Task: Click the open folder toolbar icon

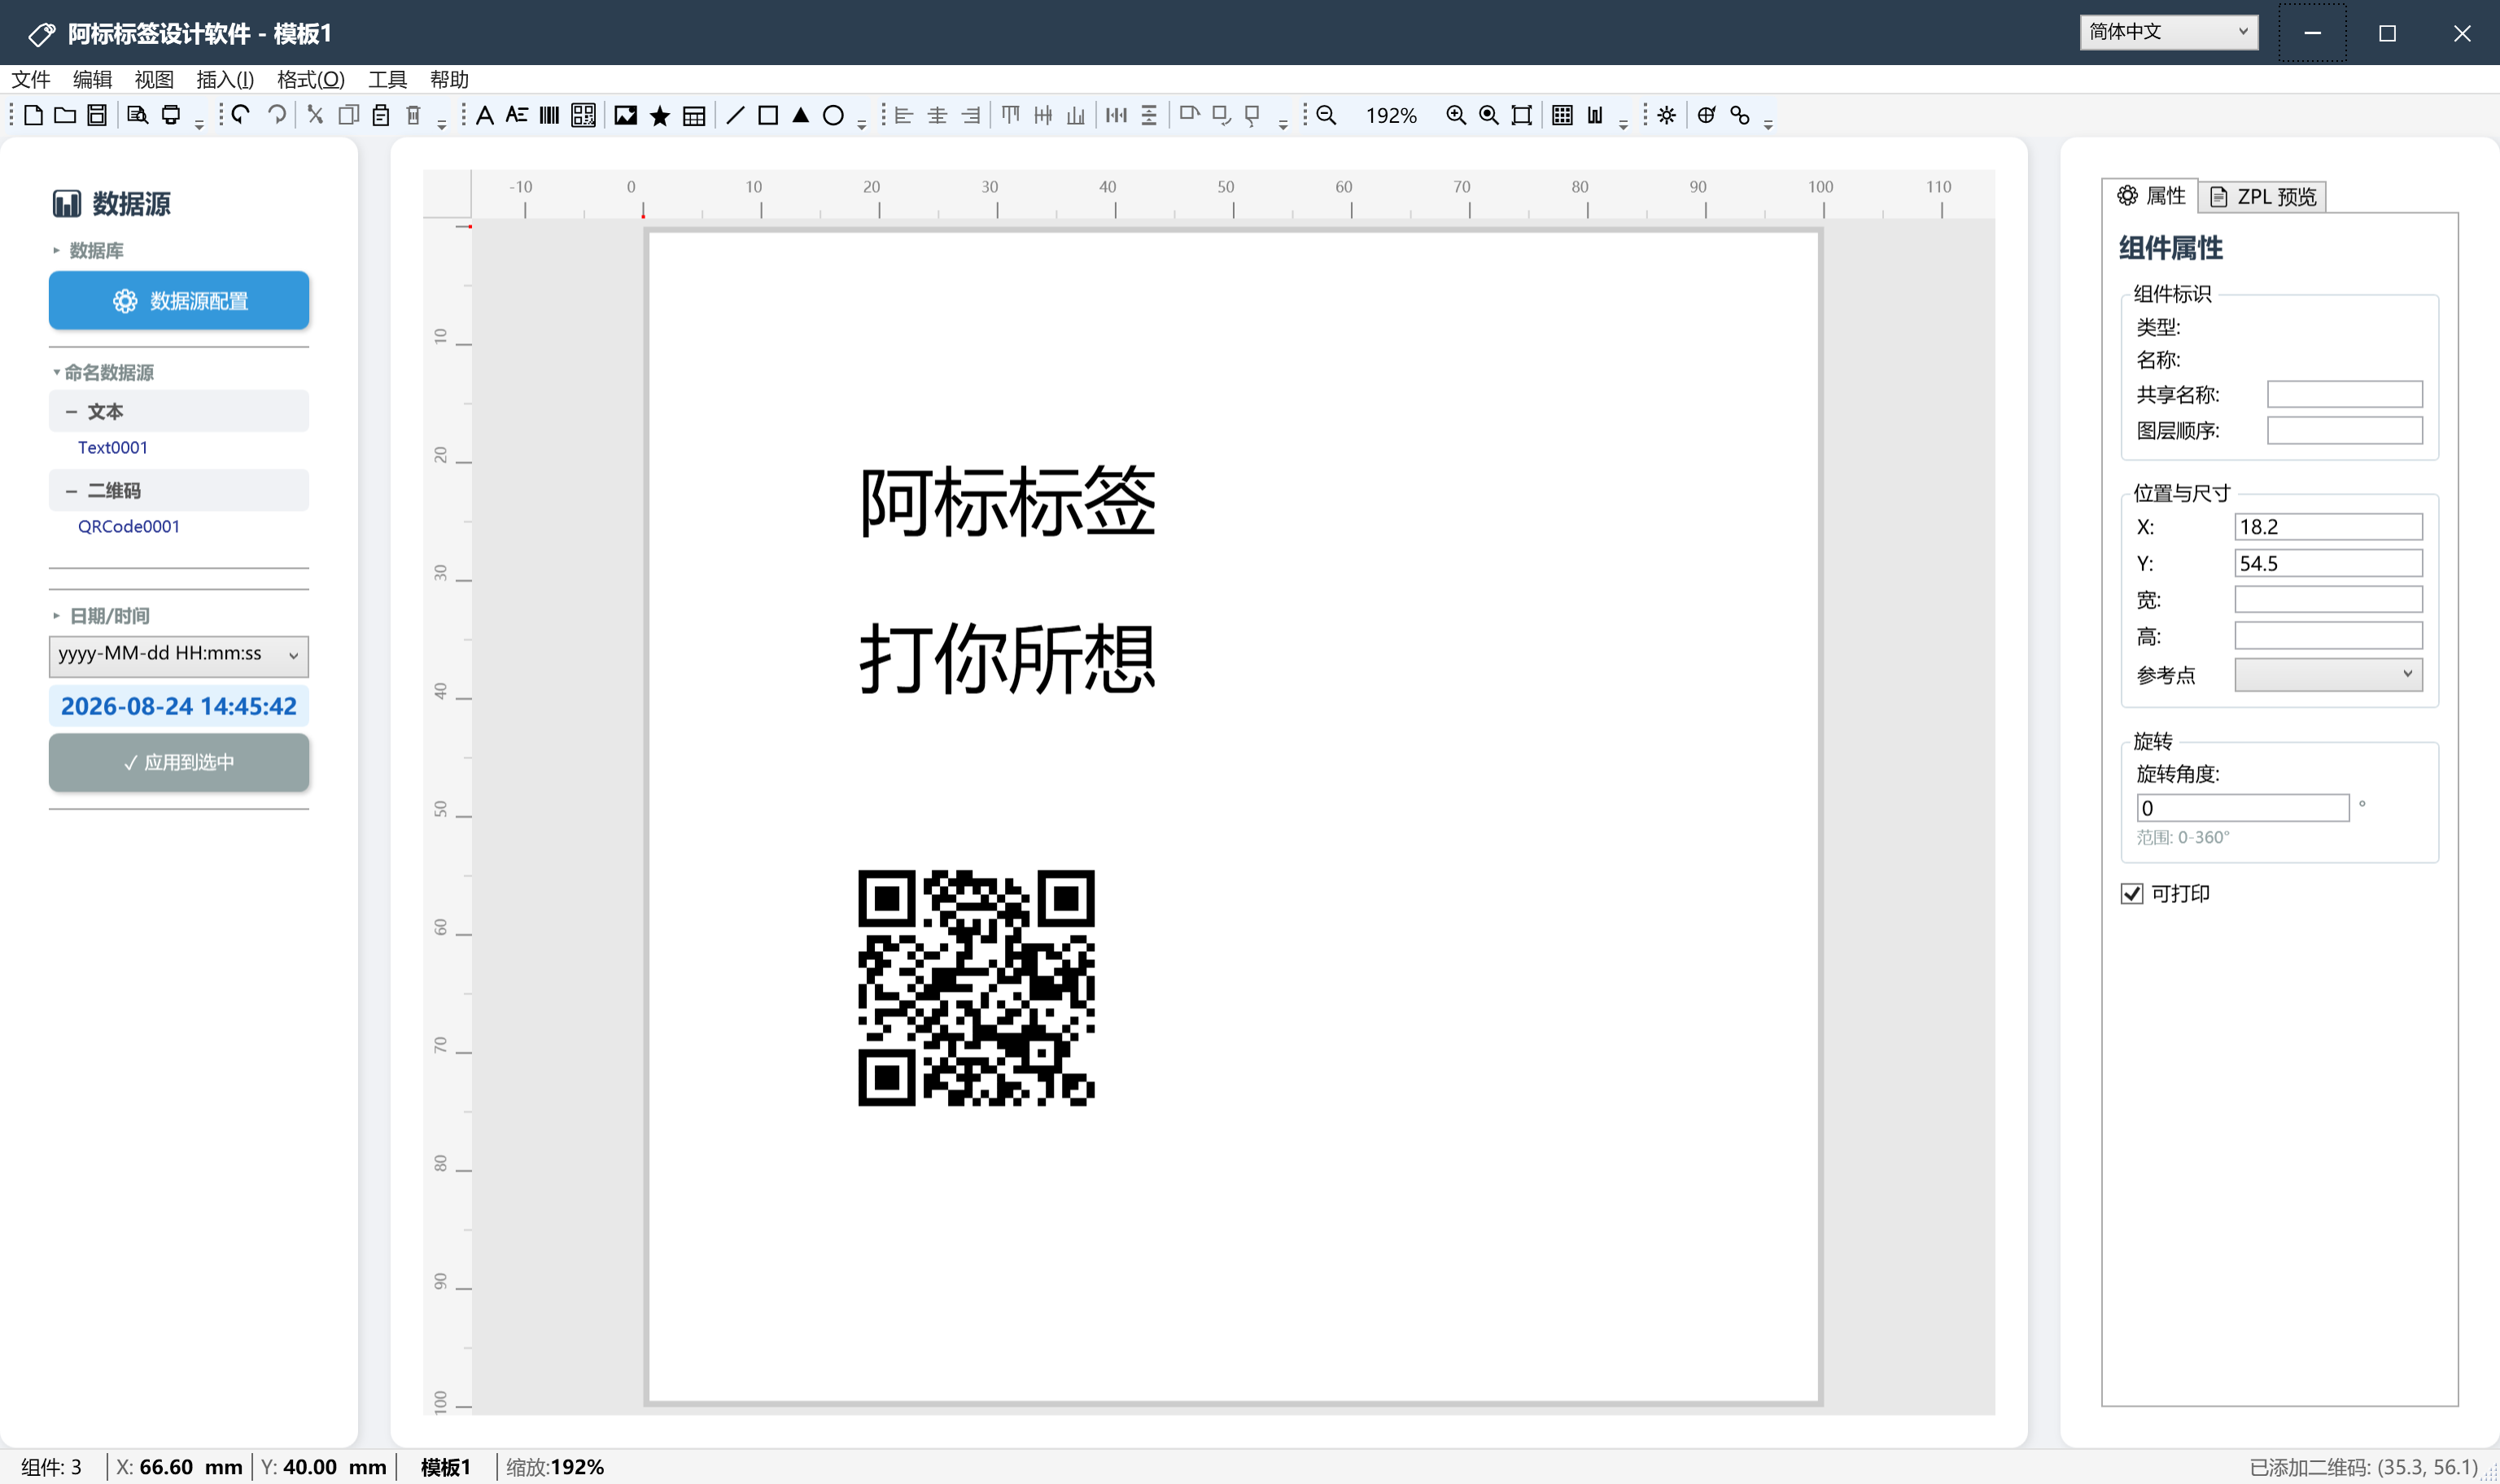Action: [65, 115]
